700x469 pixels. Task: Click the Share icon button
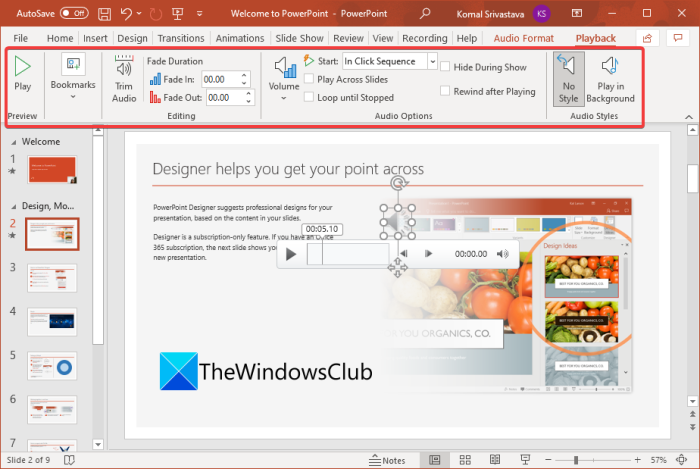click(x=647, y=38)
